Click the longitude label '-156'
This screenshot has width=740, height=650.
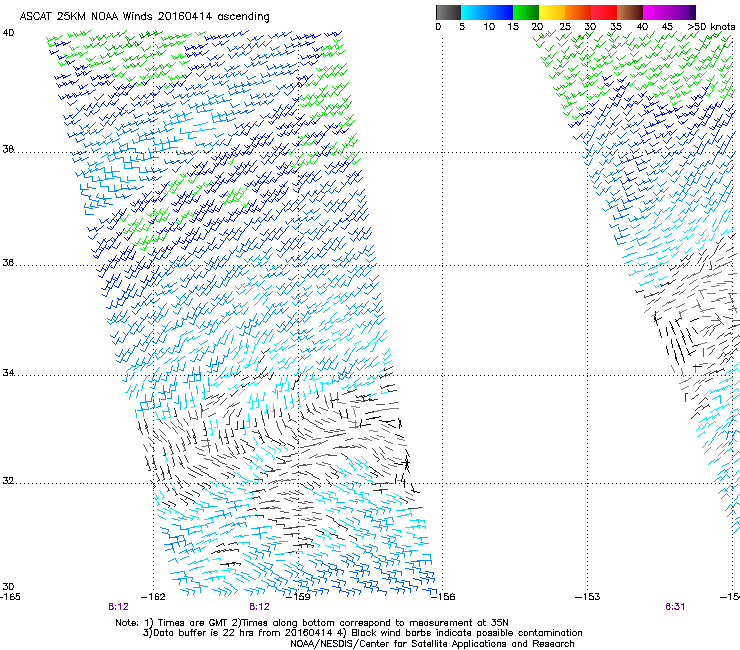tap(443, 597)
